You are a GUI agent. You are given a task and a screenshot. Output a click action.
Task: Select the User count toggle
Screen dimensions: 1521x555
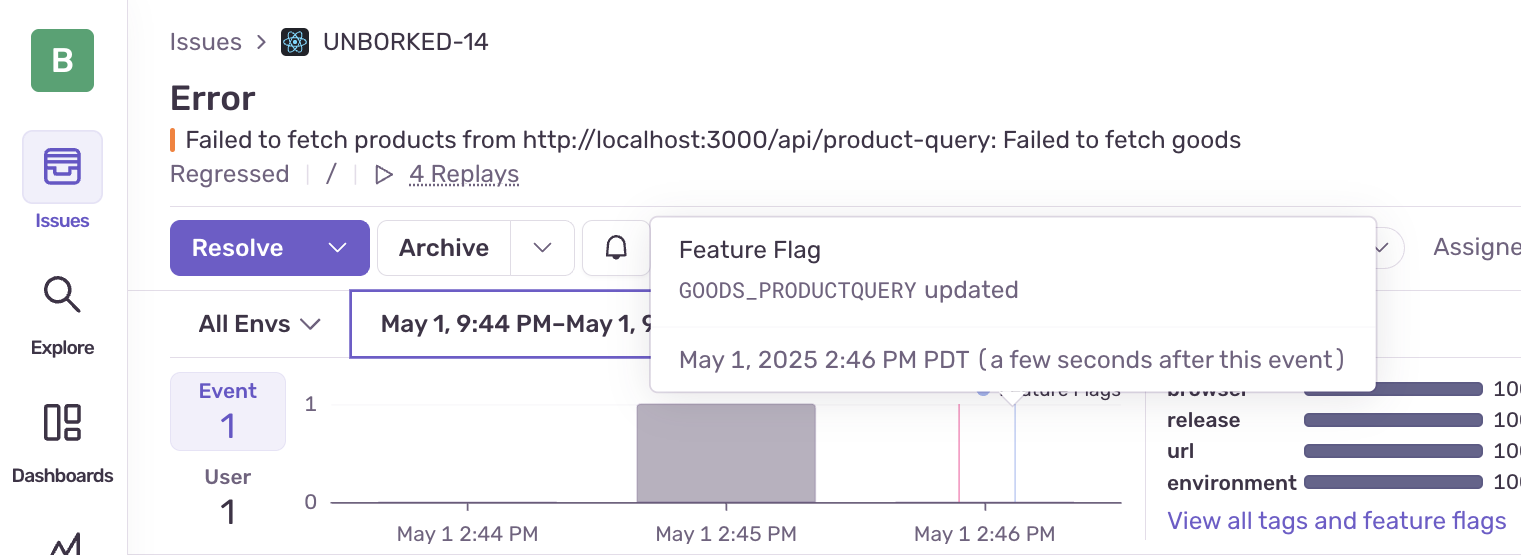tap(228, 497)
